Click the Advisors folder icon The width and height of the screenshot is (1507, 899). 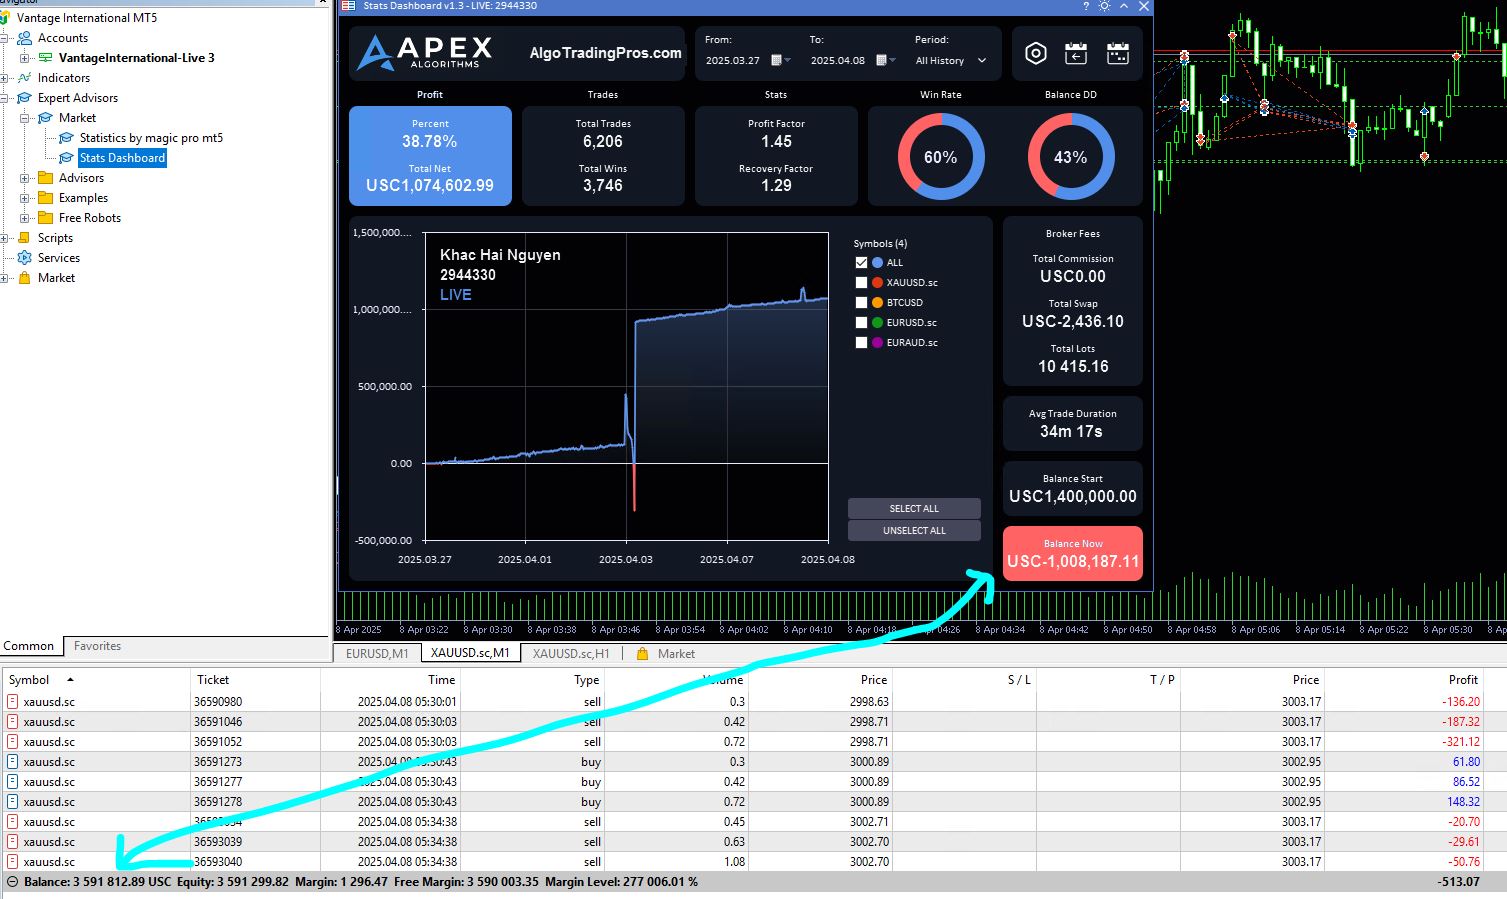click(46, 178)
